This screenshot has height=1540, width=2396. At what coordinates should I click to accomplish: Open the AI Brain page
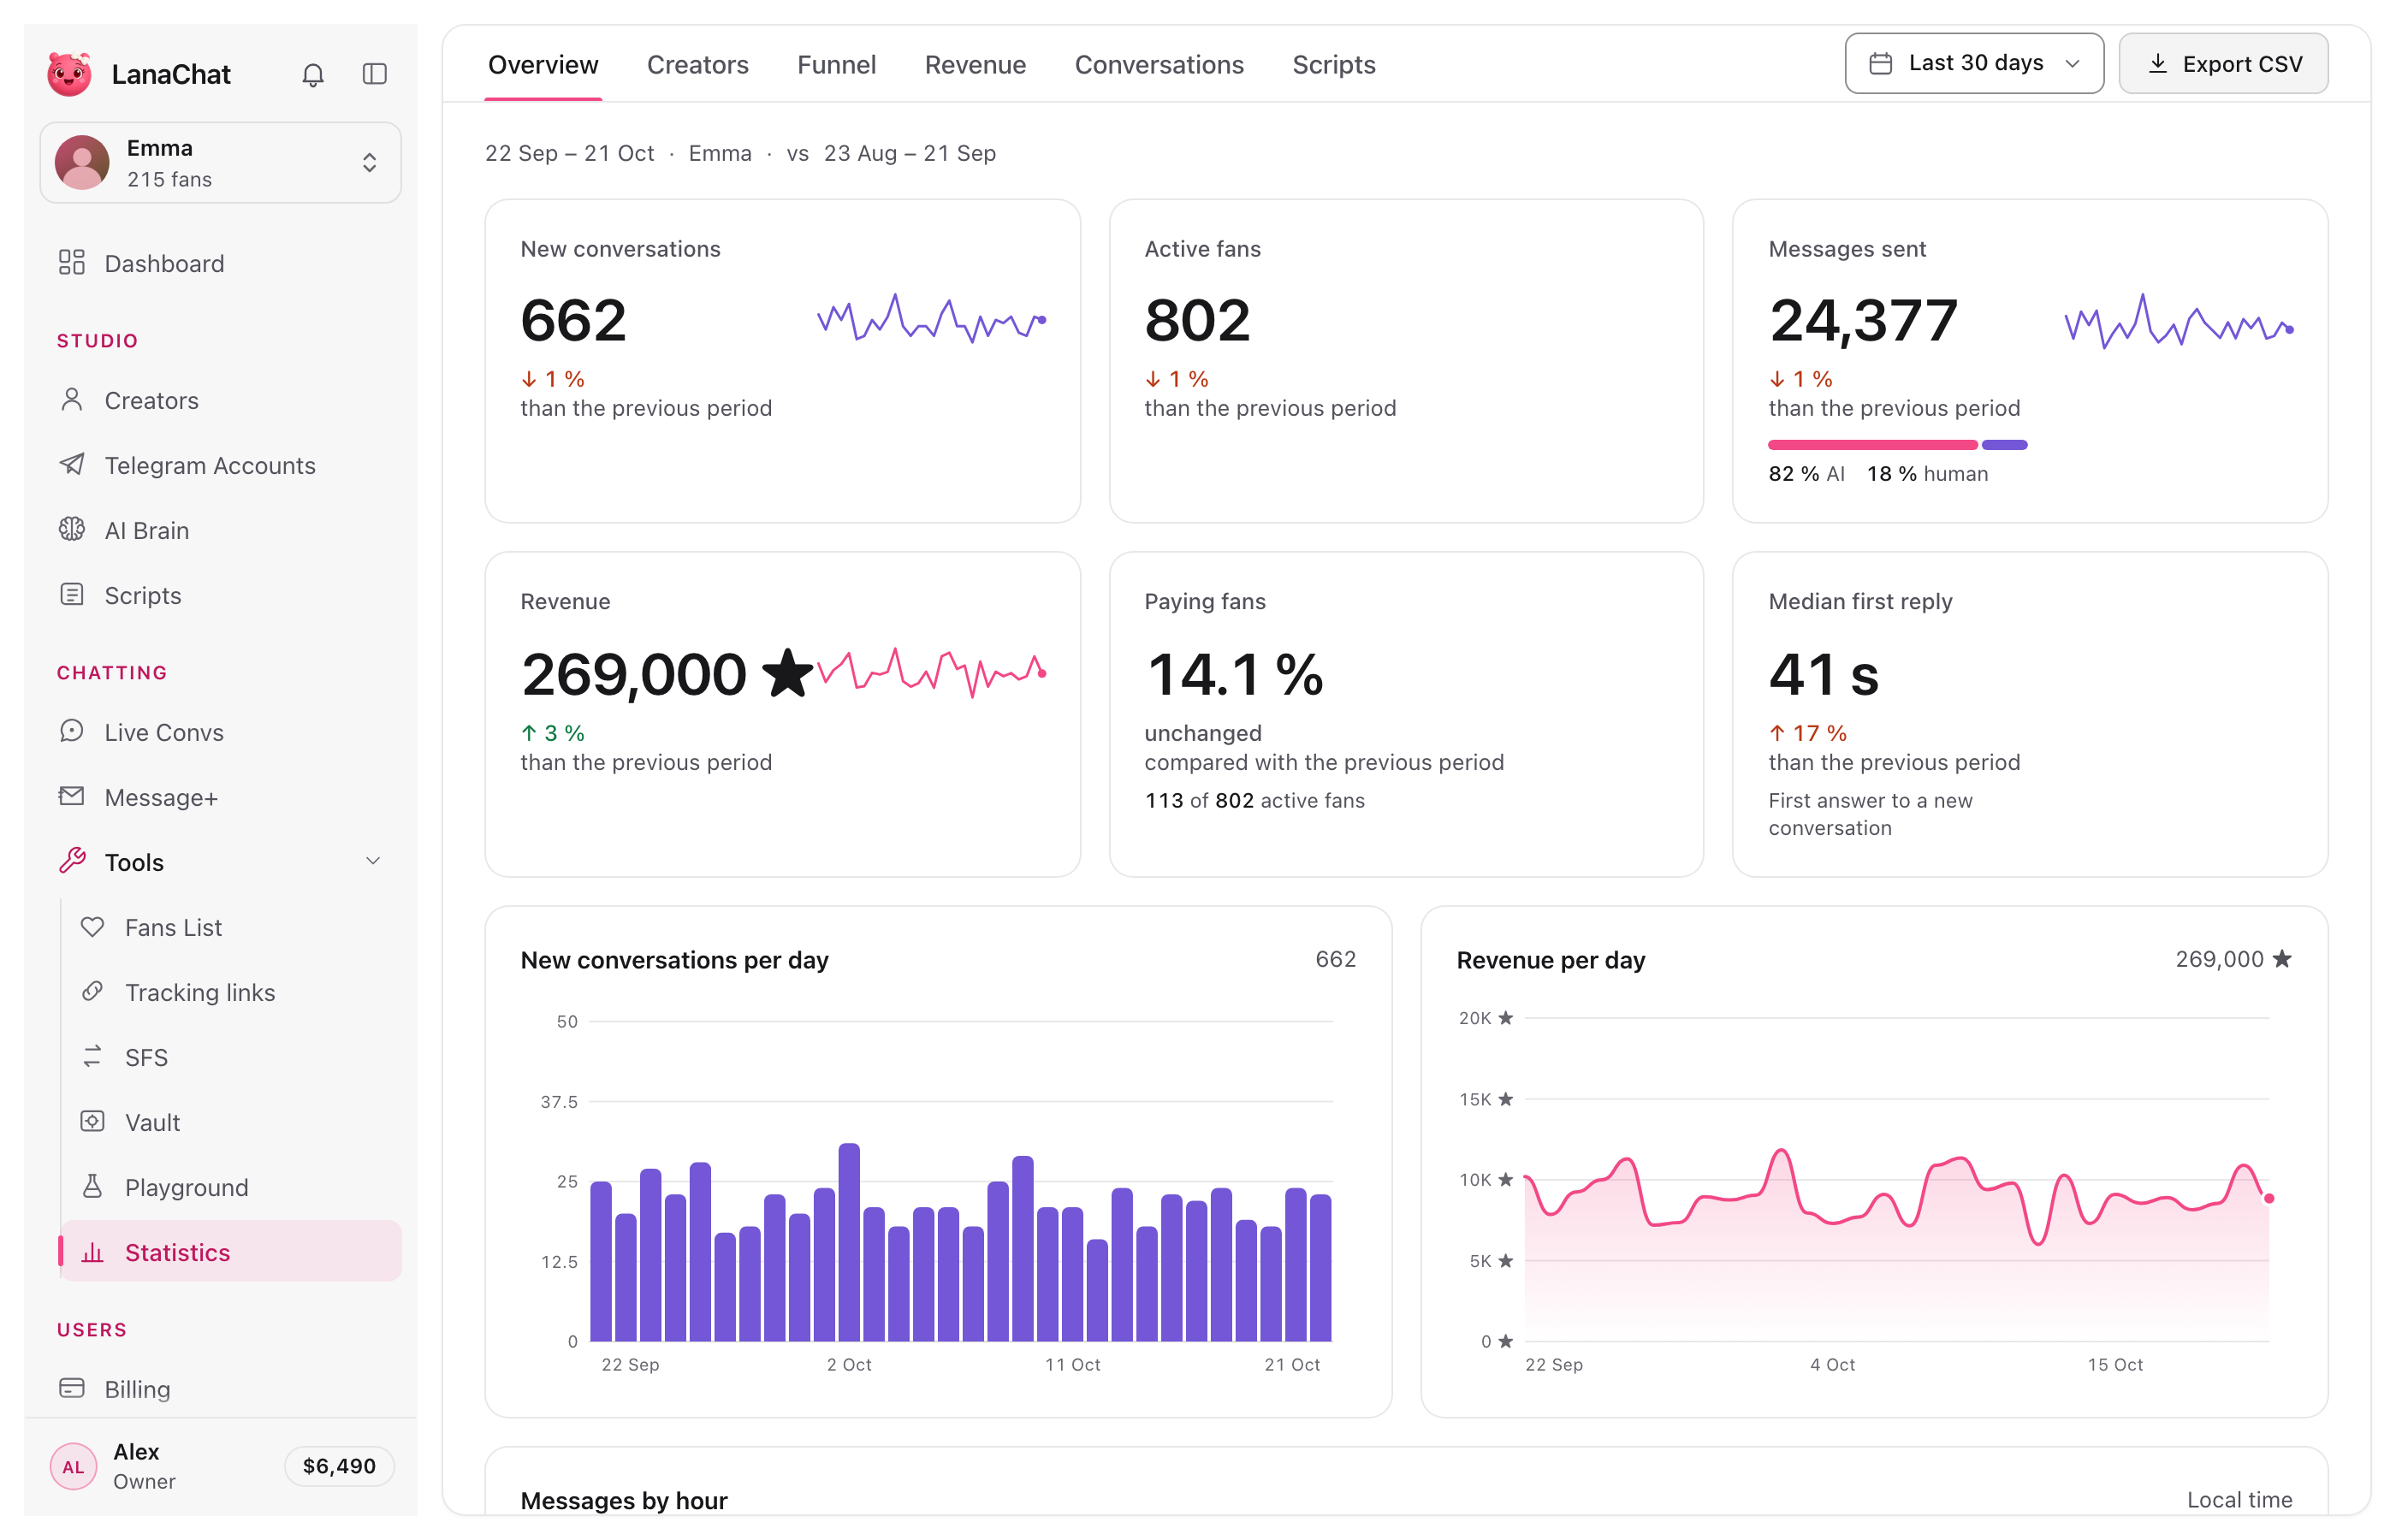220,530
